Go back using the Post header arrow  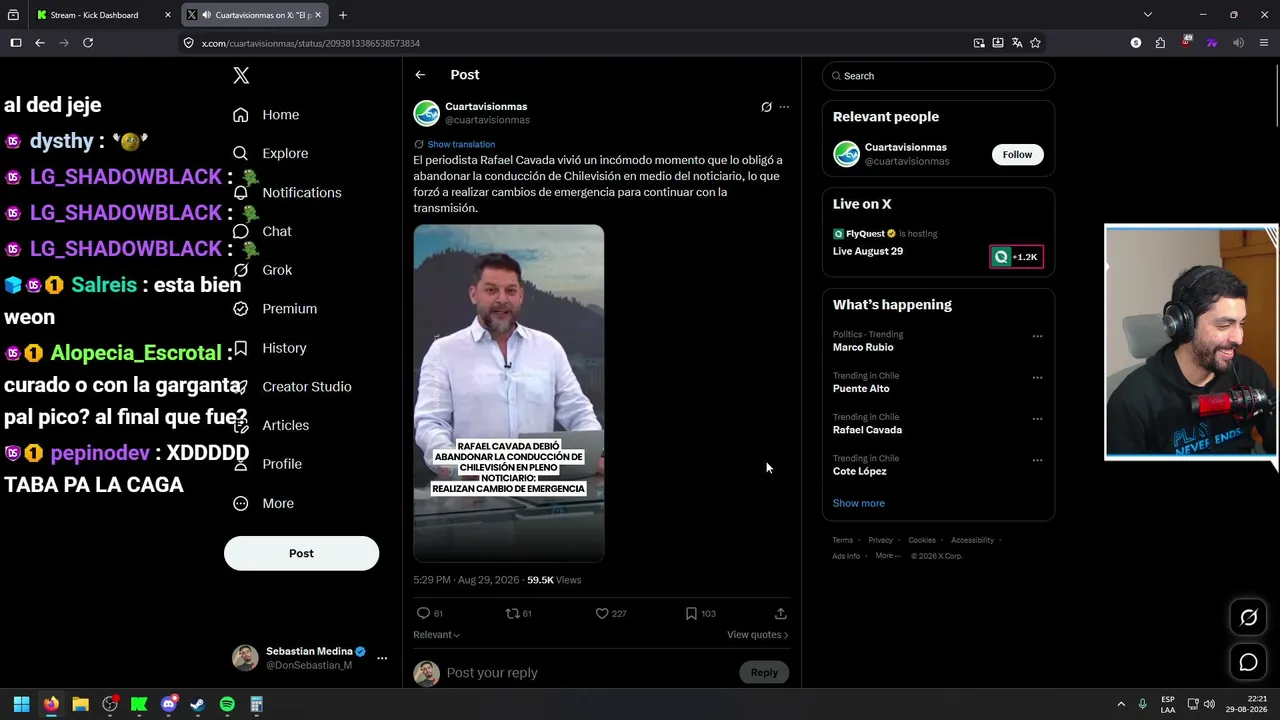pos(420,75)
